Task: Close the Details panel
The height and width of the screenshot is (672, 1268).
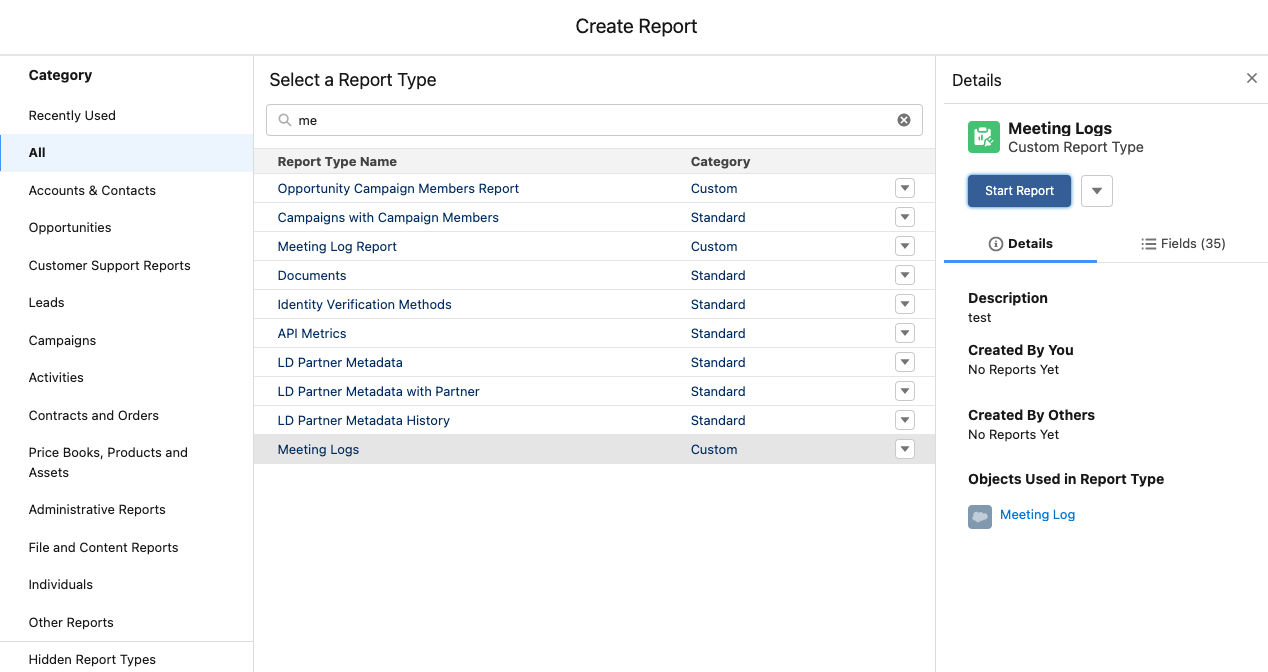Action: pyautogui.click(x=1251, y=78)
